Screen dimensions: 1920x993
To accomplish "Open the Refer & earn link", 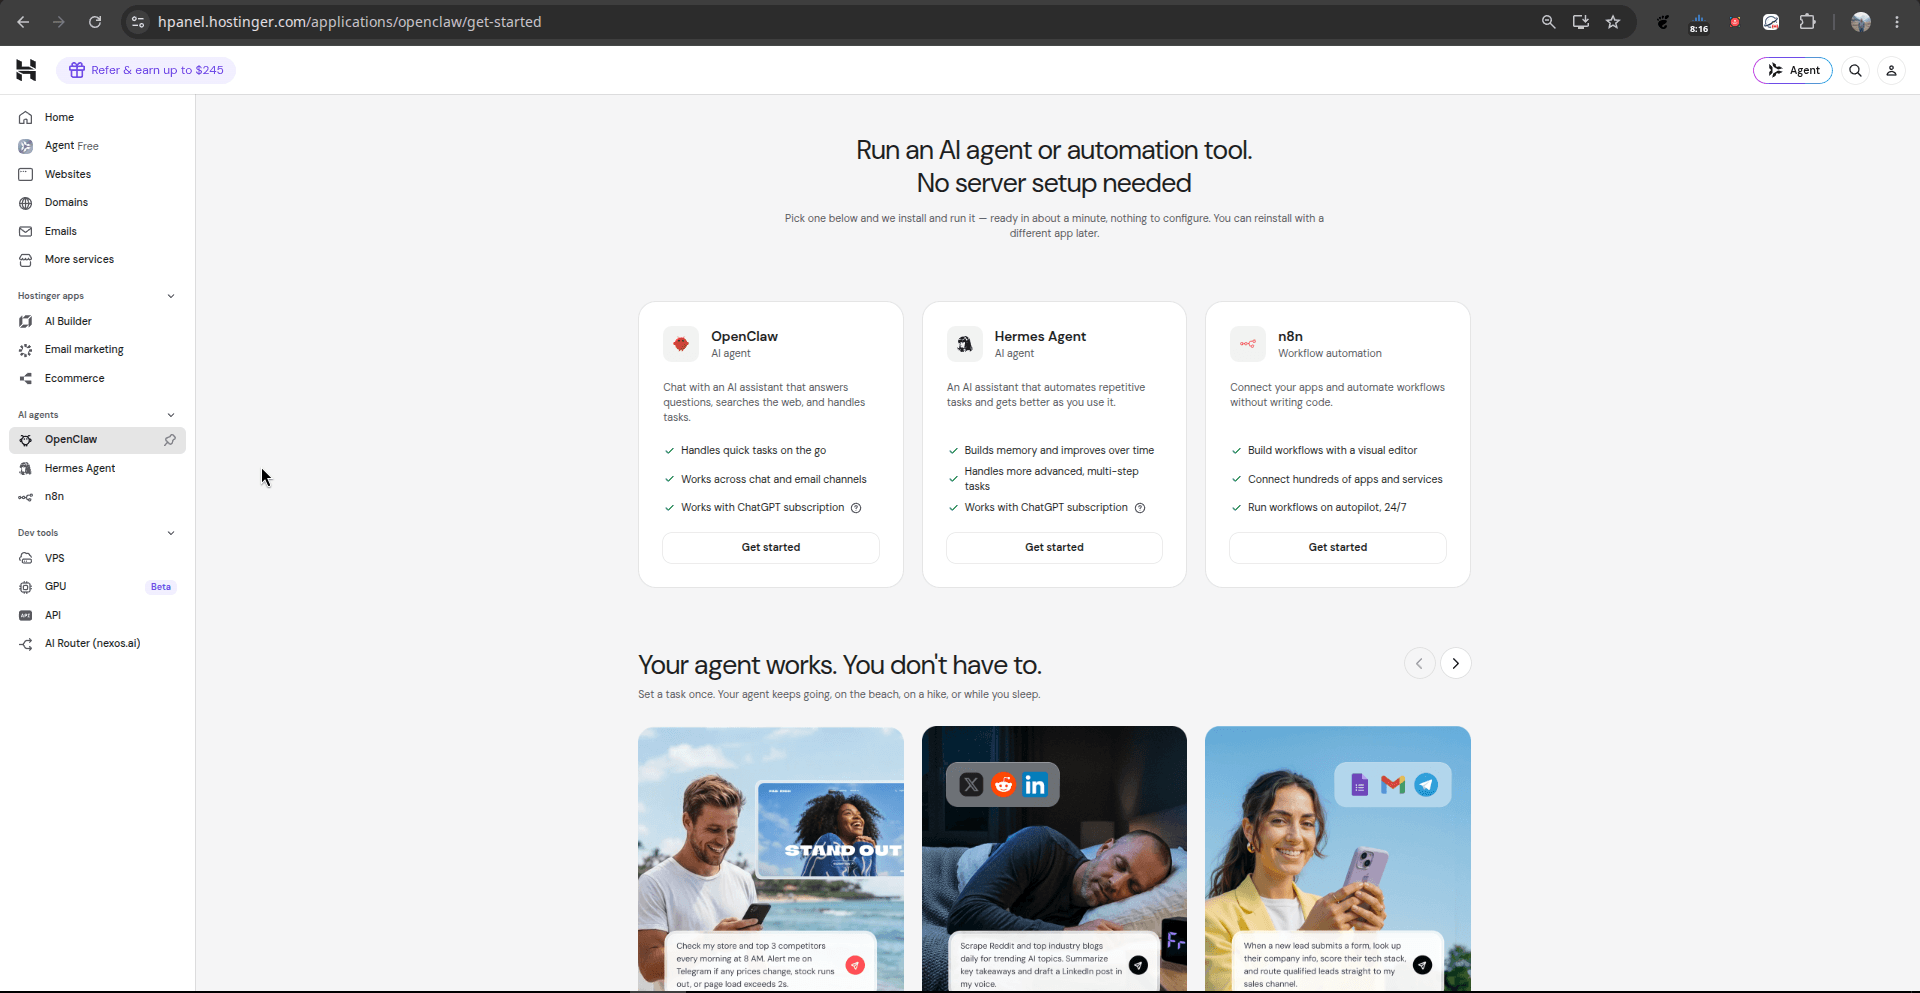I will click(x=146, y=70).
